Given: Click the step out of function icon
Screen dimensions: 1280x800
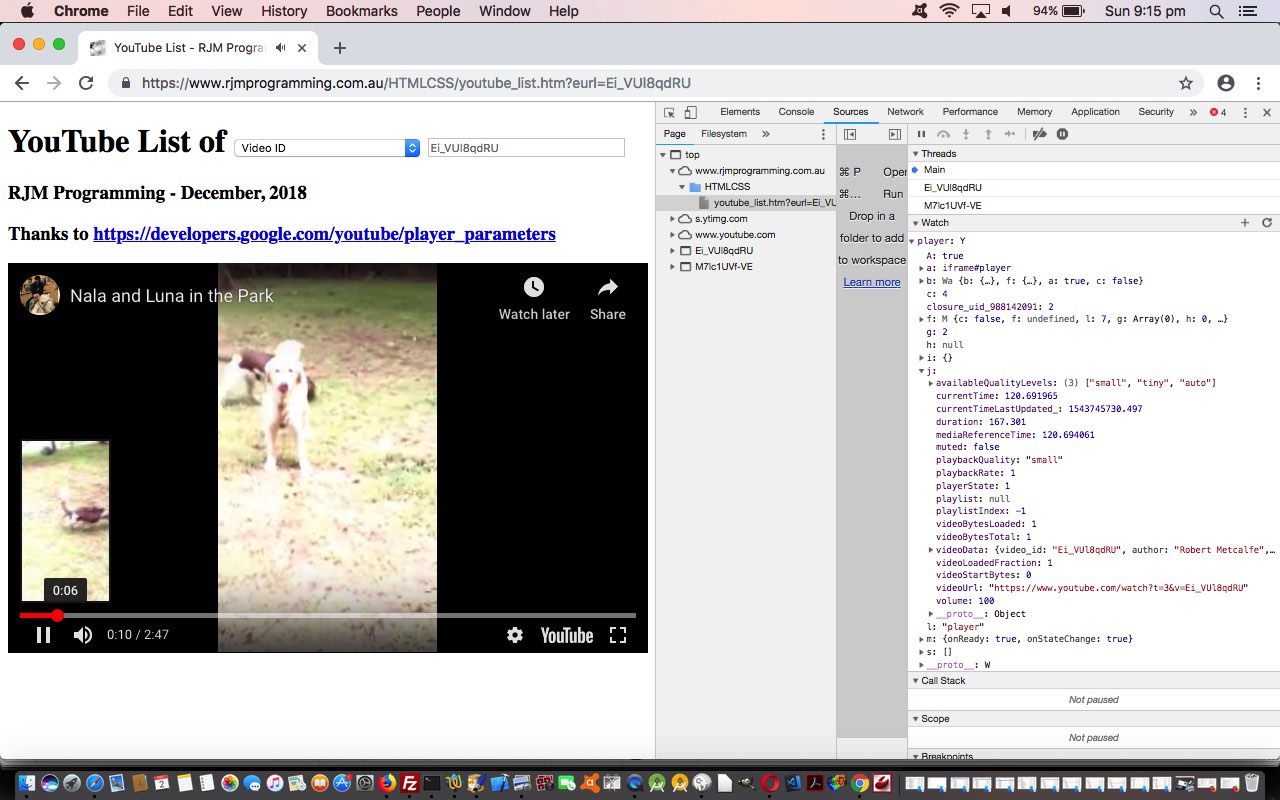Looking at the screenshot, I should (x=988, y=134).
